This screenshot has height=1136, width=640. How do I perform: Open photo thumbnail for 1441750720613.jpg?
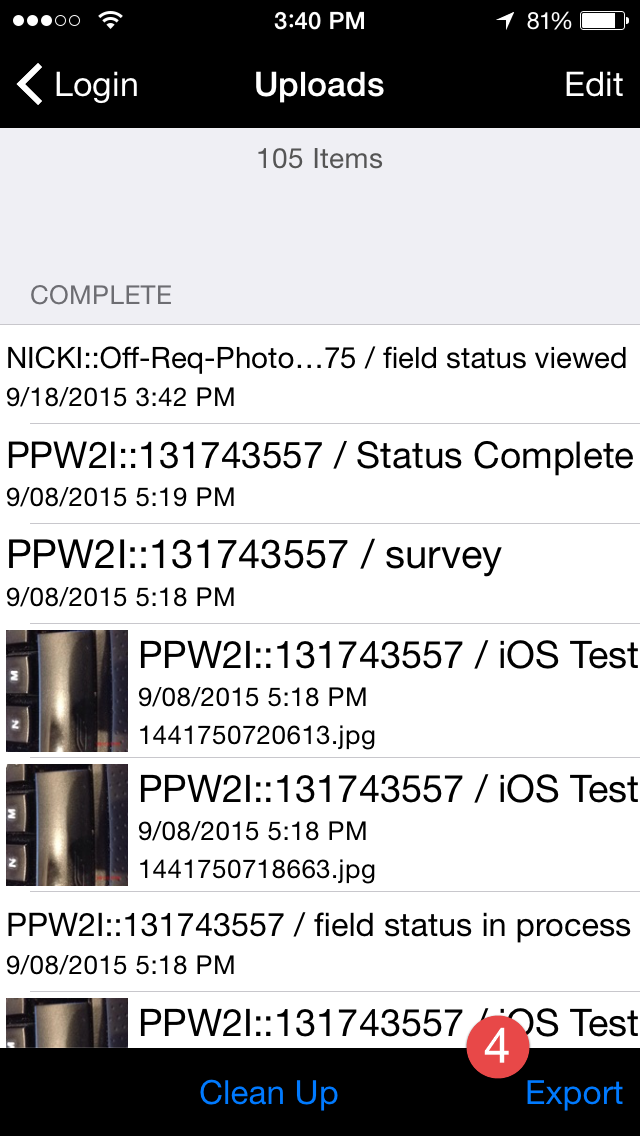(67, 691)
